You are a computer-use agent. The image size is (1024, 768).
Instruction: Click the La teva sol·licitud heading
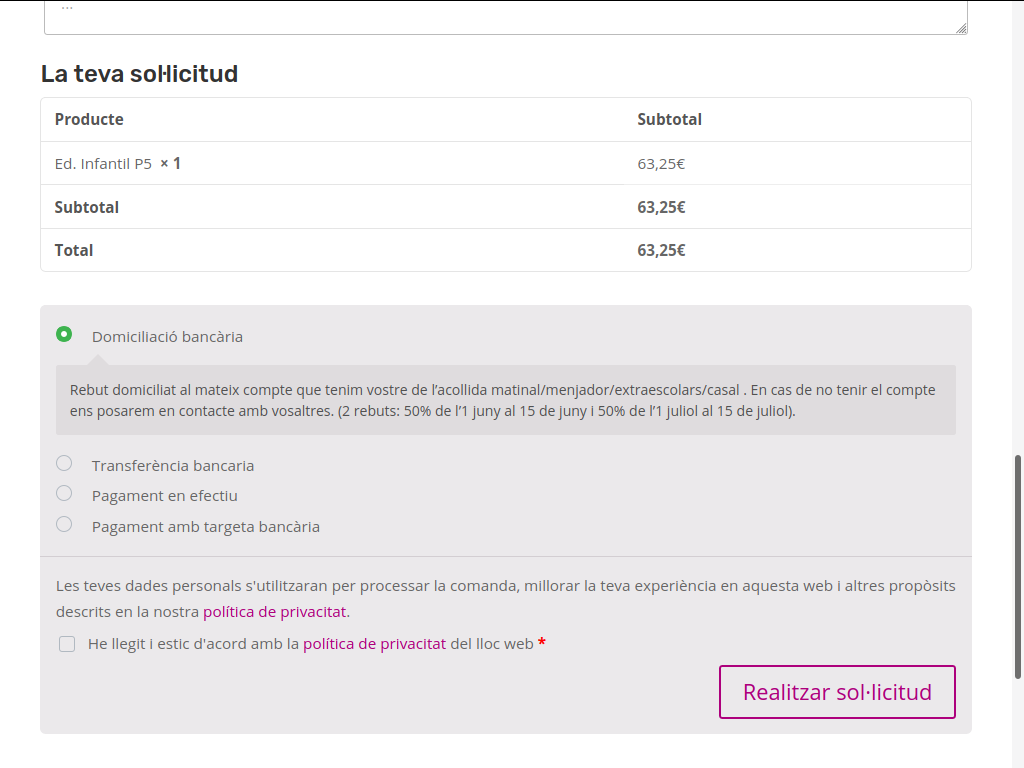139,73
